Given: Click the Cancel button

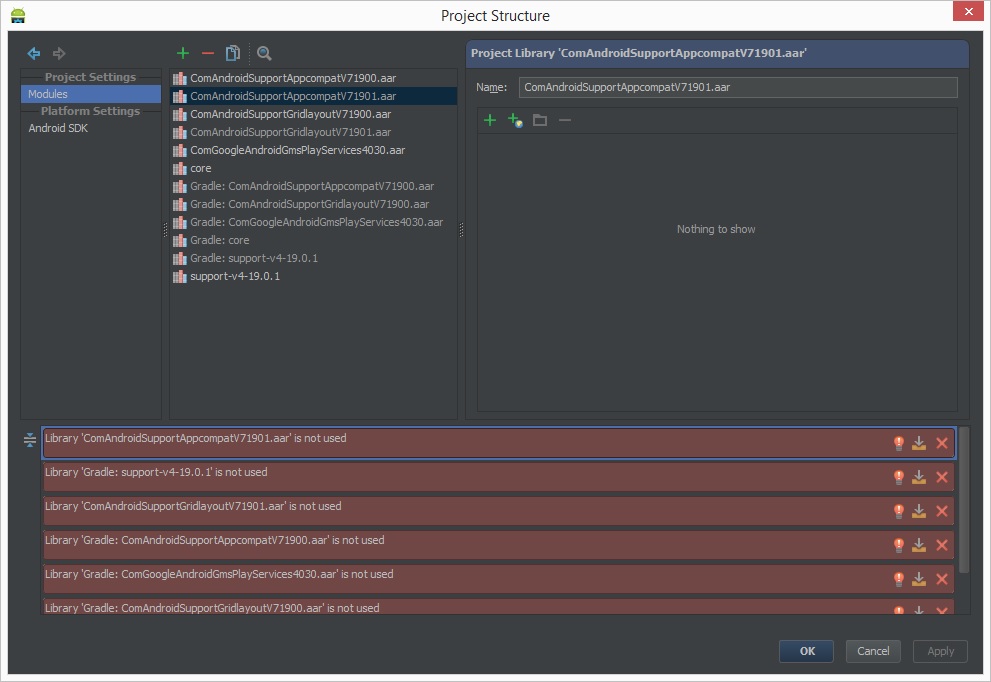Looking at the screenshot, I should (x=873, y=651).
